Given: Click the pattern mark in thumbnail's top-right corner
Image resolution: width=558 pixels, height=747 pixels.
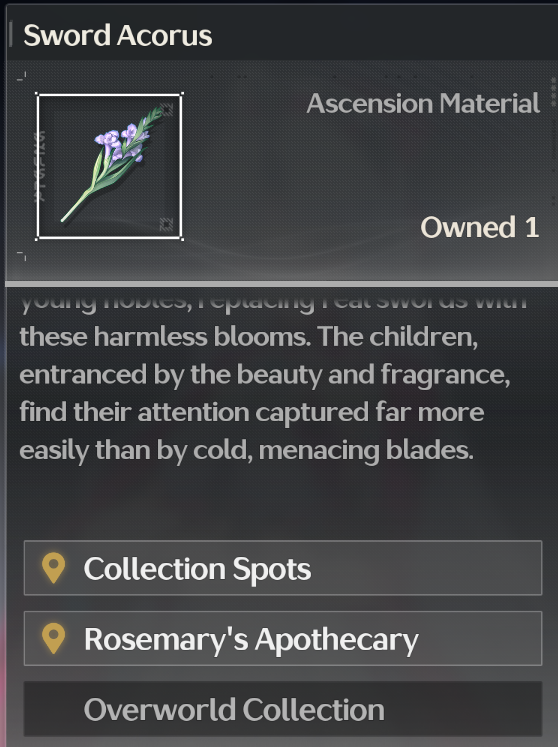Looking at the screenshot, I should point(167,110).
